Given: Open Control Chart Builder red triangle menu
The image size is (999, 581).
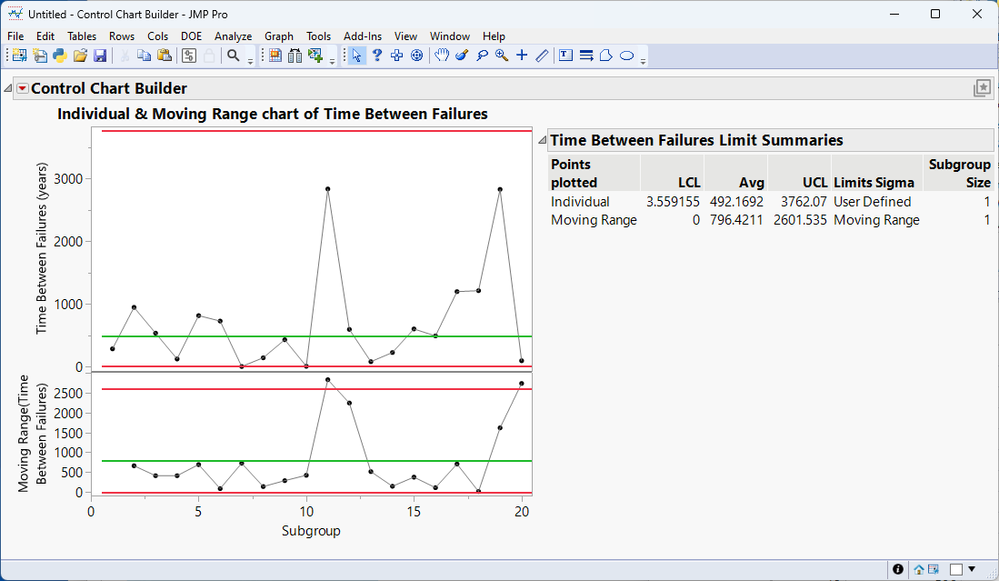Looking at the screenshot, I should point(22,89).
